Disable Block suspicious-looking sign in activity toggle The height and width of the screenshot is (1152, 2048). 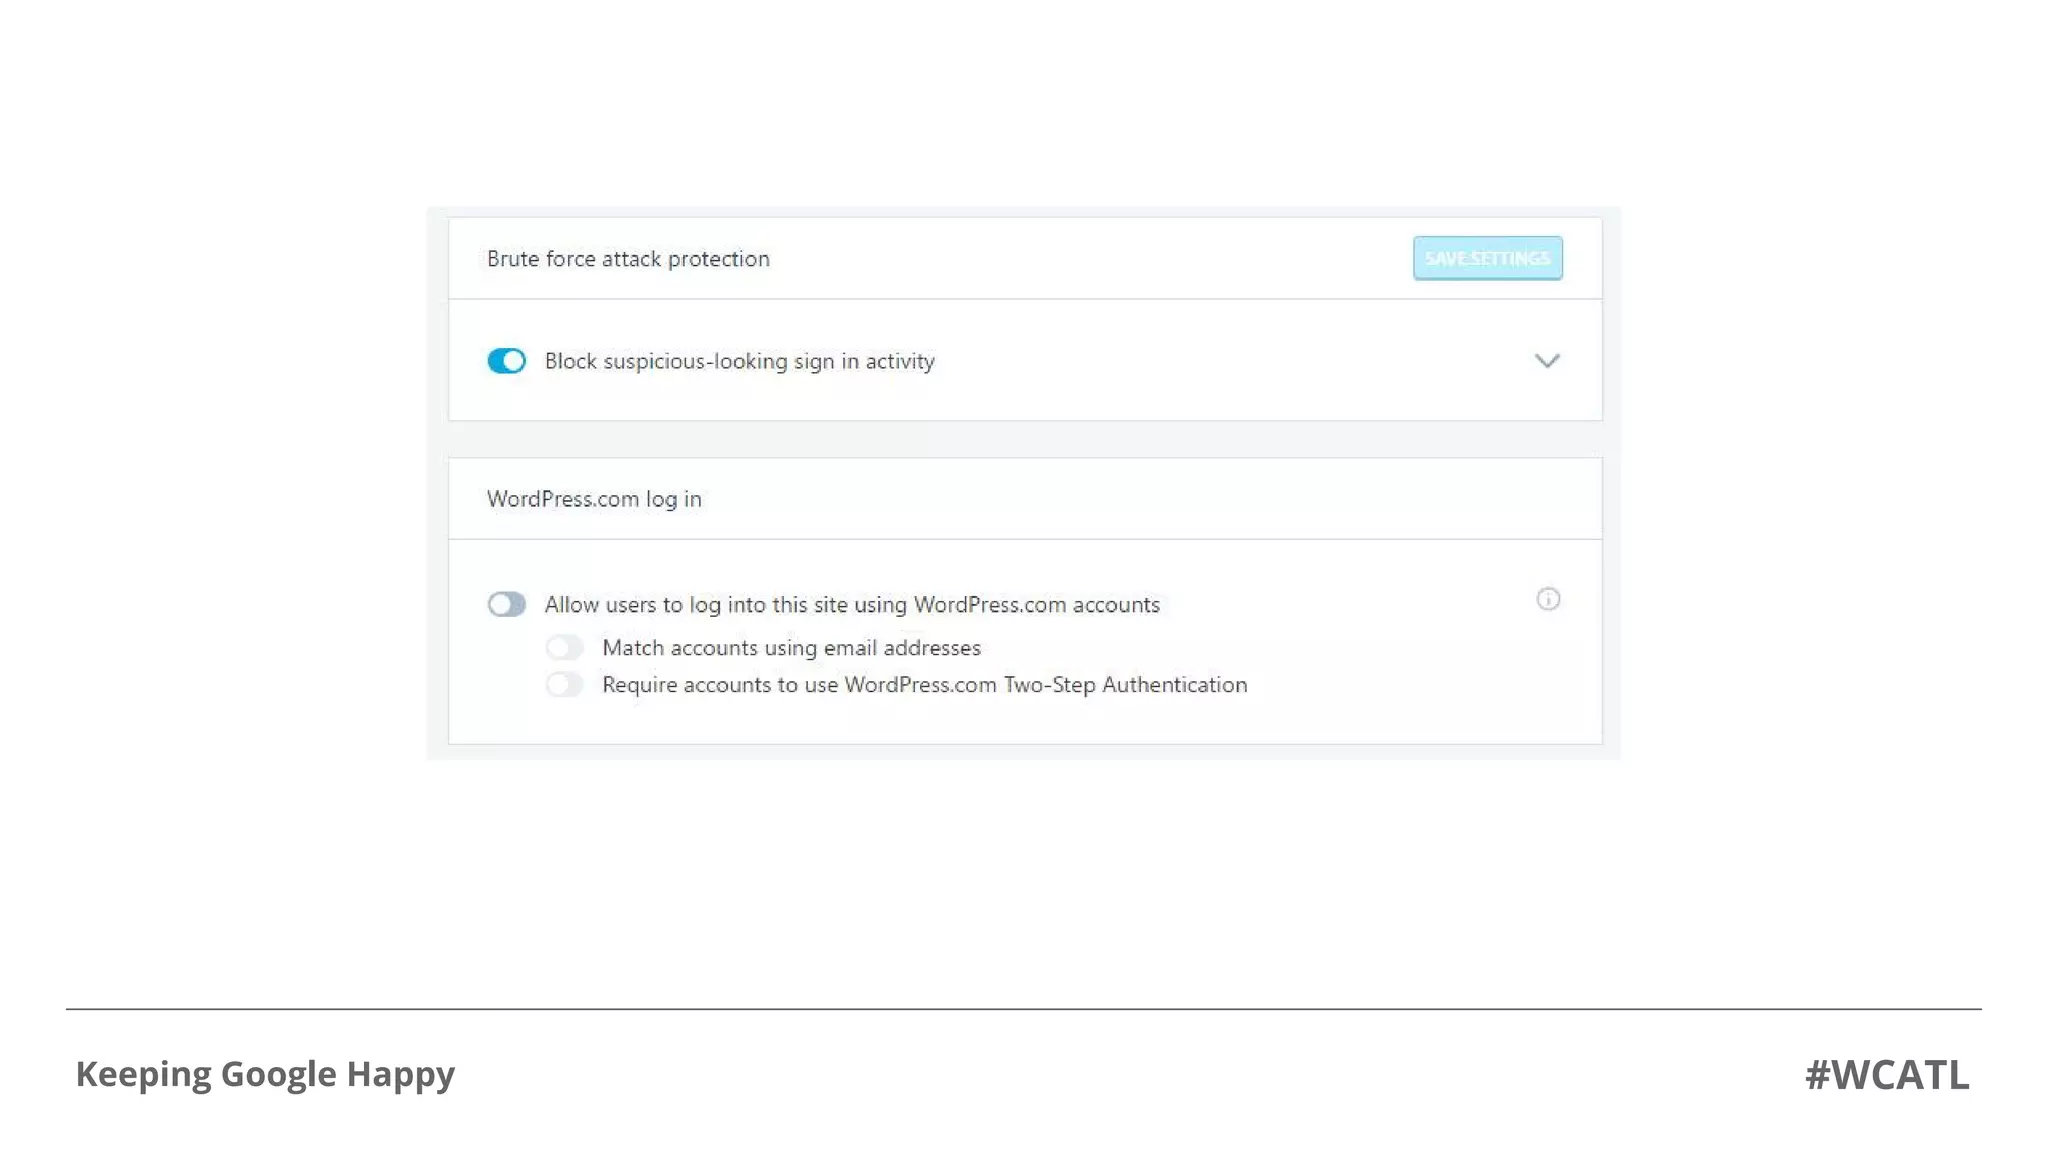(x=506, y=361)
